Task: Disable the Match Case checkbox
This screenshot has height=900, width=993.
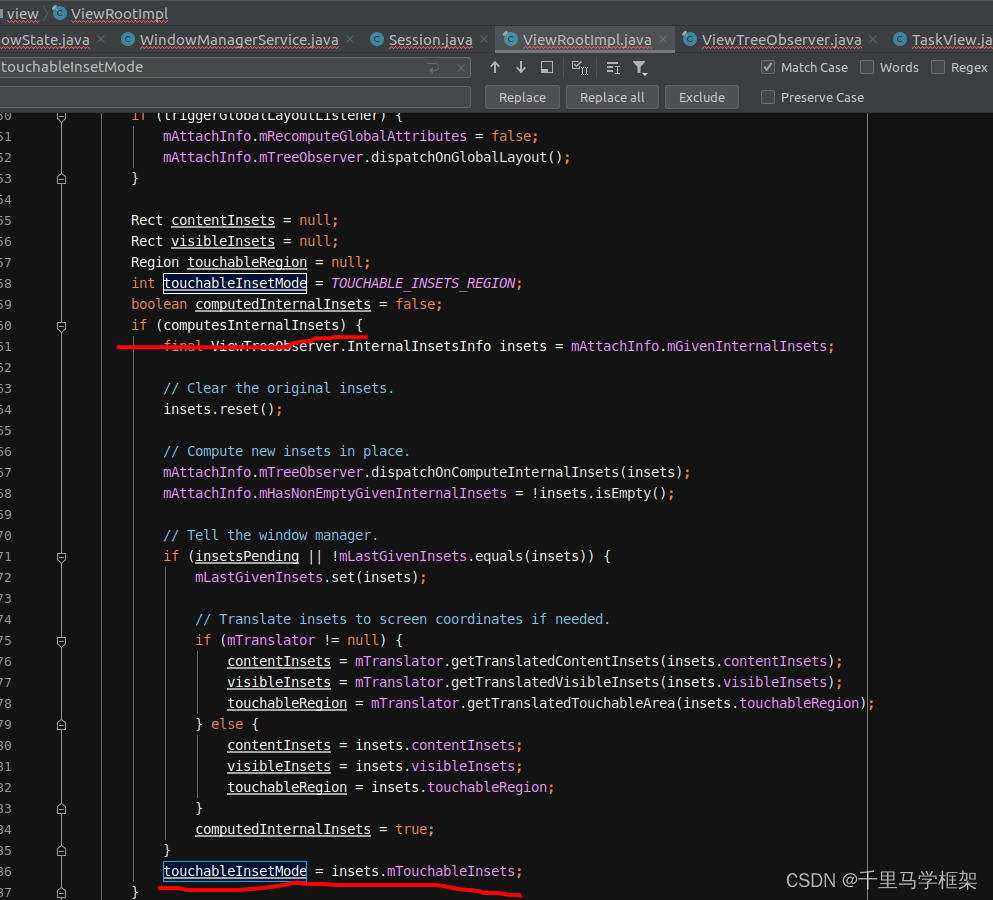Action: click(x=768, y=67)
